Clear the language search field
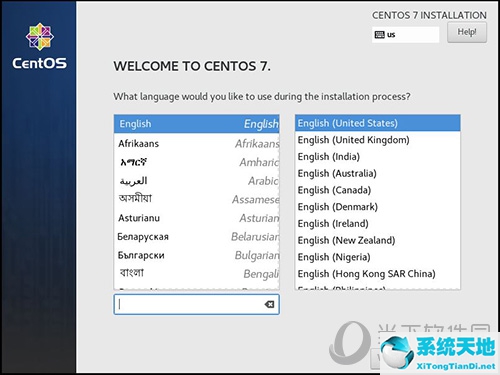 [269, 304]
